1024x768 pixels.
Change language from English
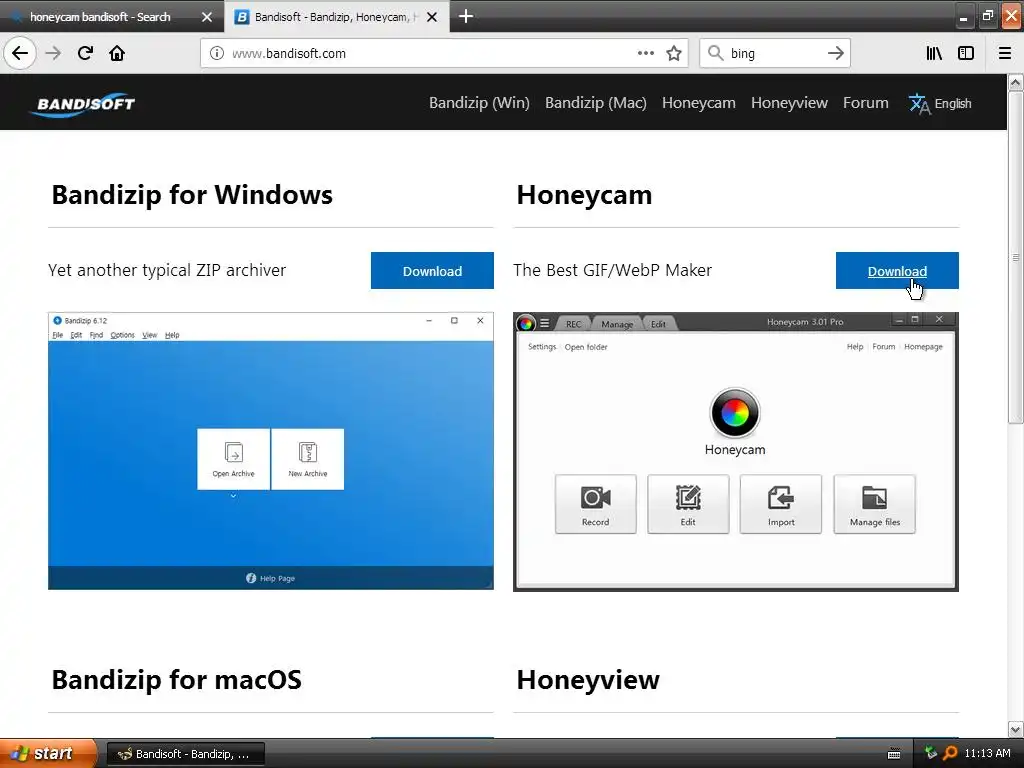pyautogui.click(x=952, y=103)
